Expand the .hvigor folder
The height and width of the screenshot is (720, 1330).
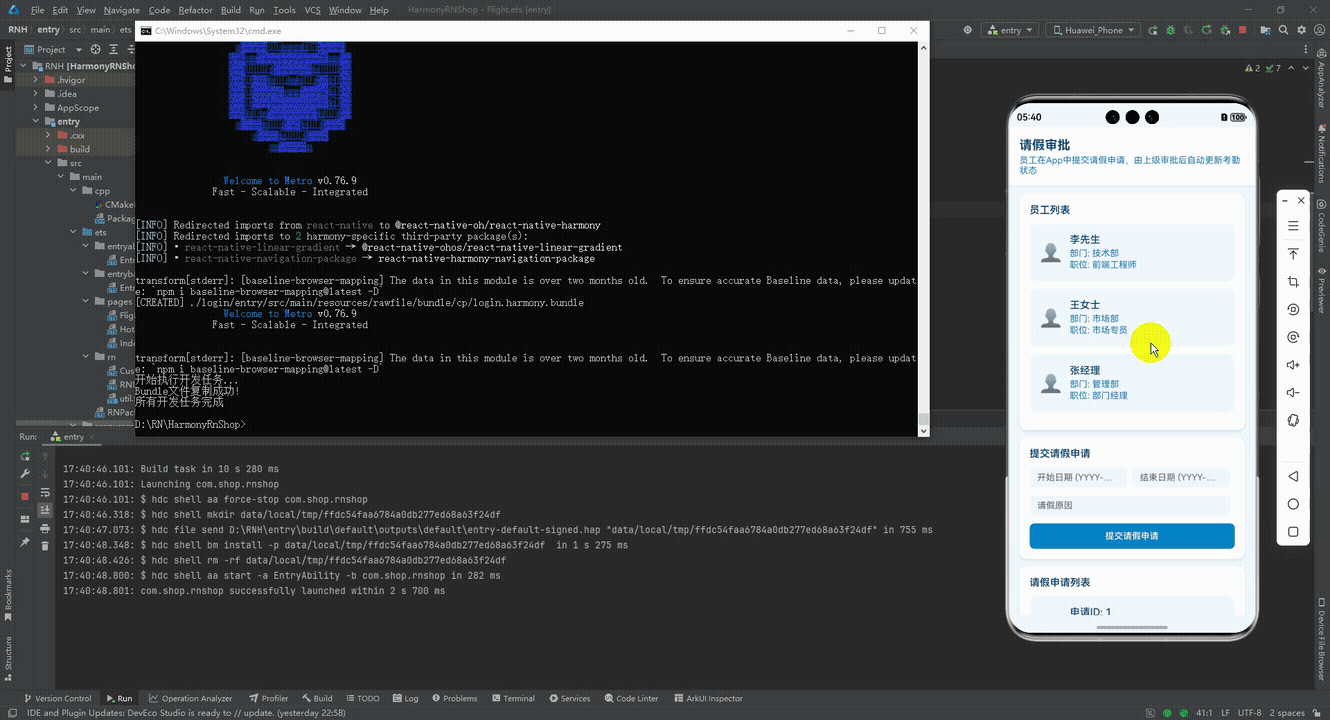coord(35,80)
